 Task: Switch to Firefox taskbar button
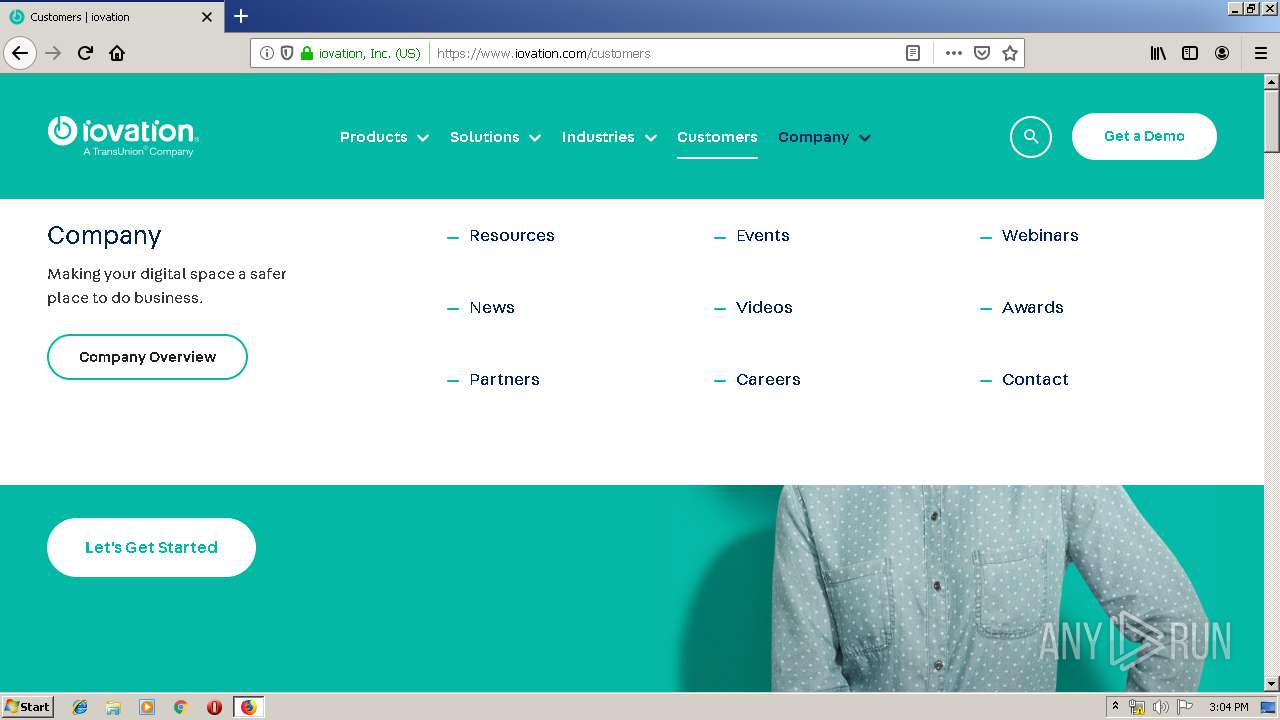click(248, 707)
